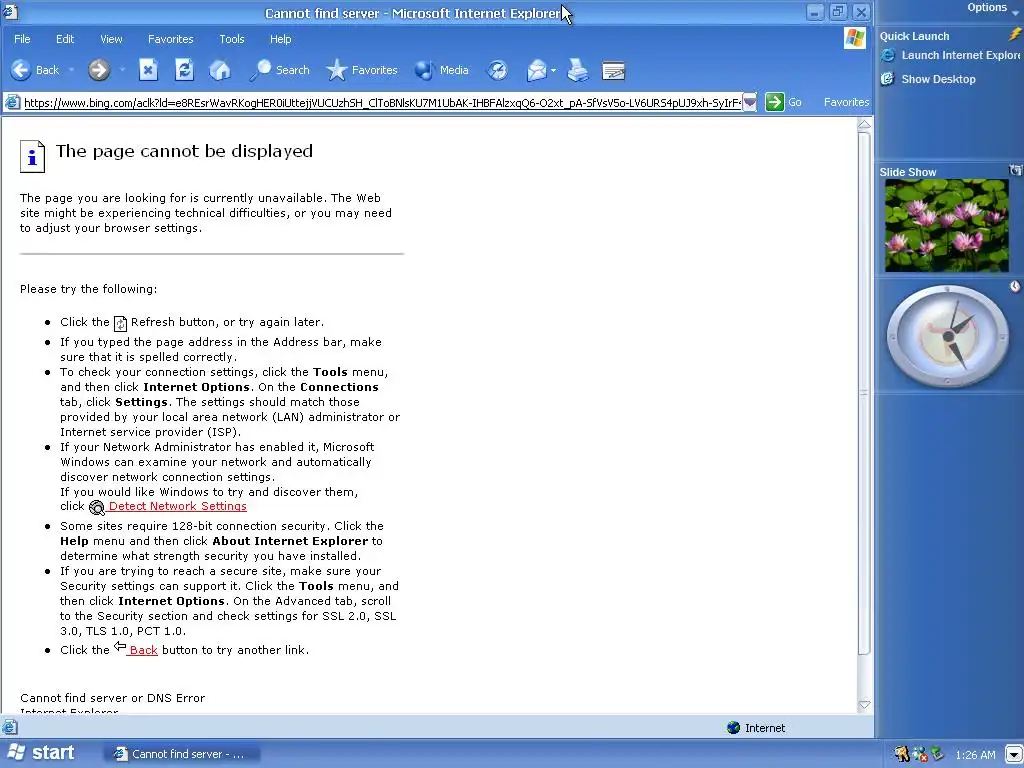Open the File menu
Screen dimensions: 1024x768
pos(22,39)
